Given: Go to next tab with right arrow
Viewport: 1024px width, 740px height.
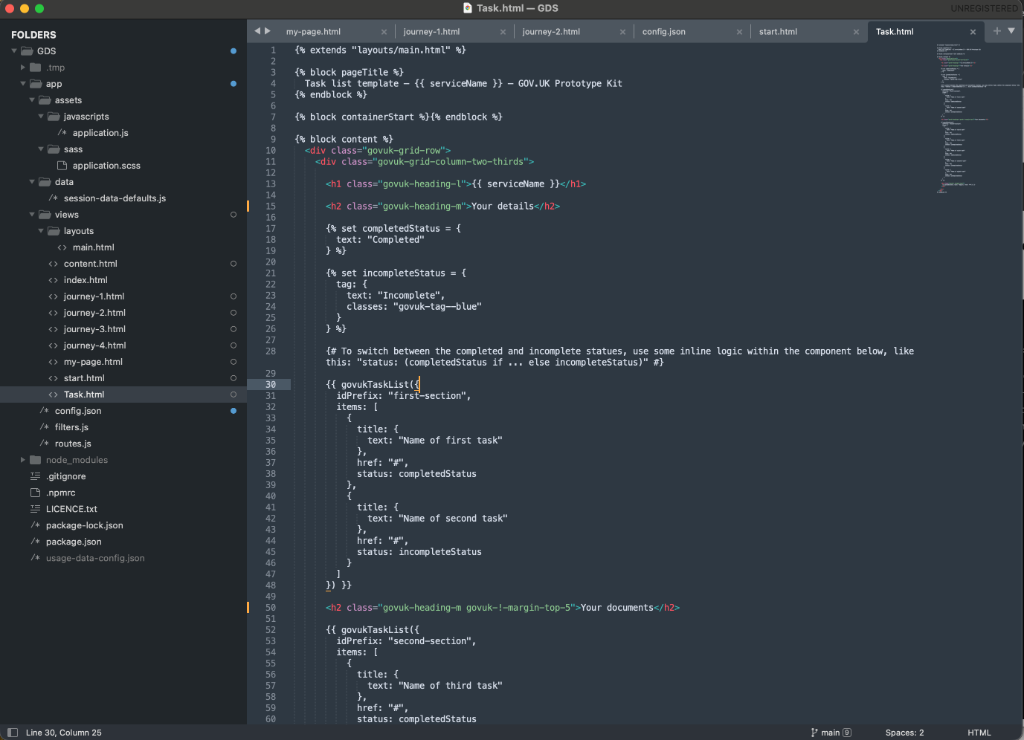Looking at the screenshot, I should [268, 31].
